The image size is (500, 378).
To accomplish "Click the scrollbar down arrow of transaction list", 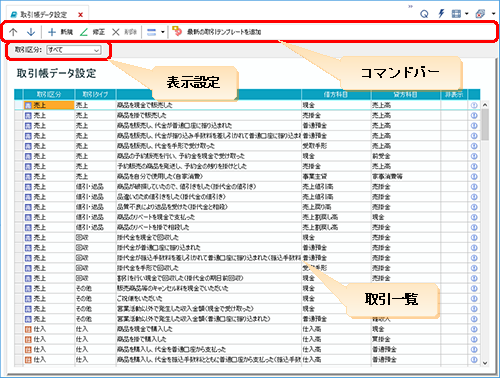I will 485,363.
